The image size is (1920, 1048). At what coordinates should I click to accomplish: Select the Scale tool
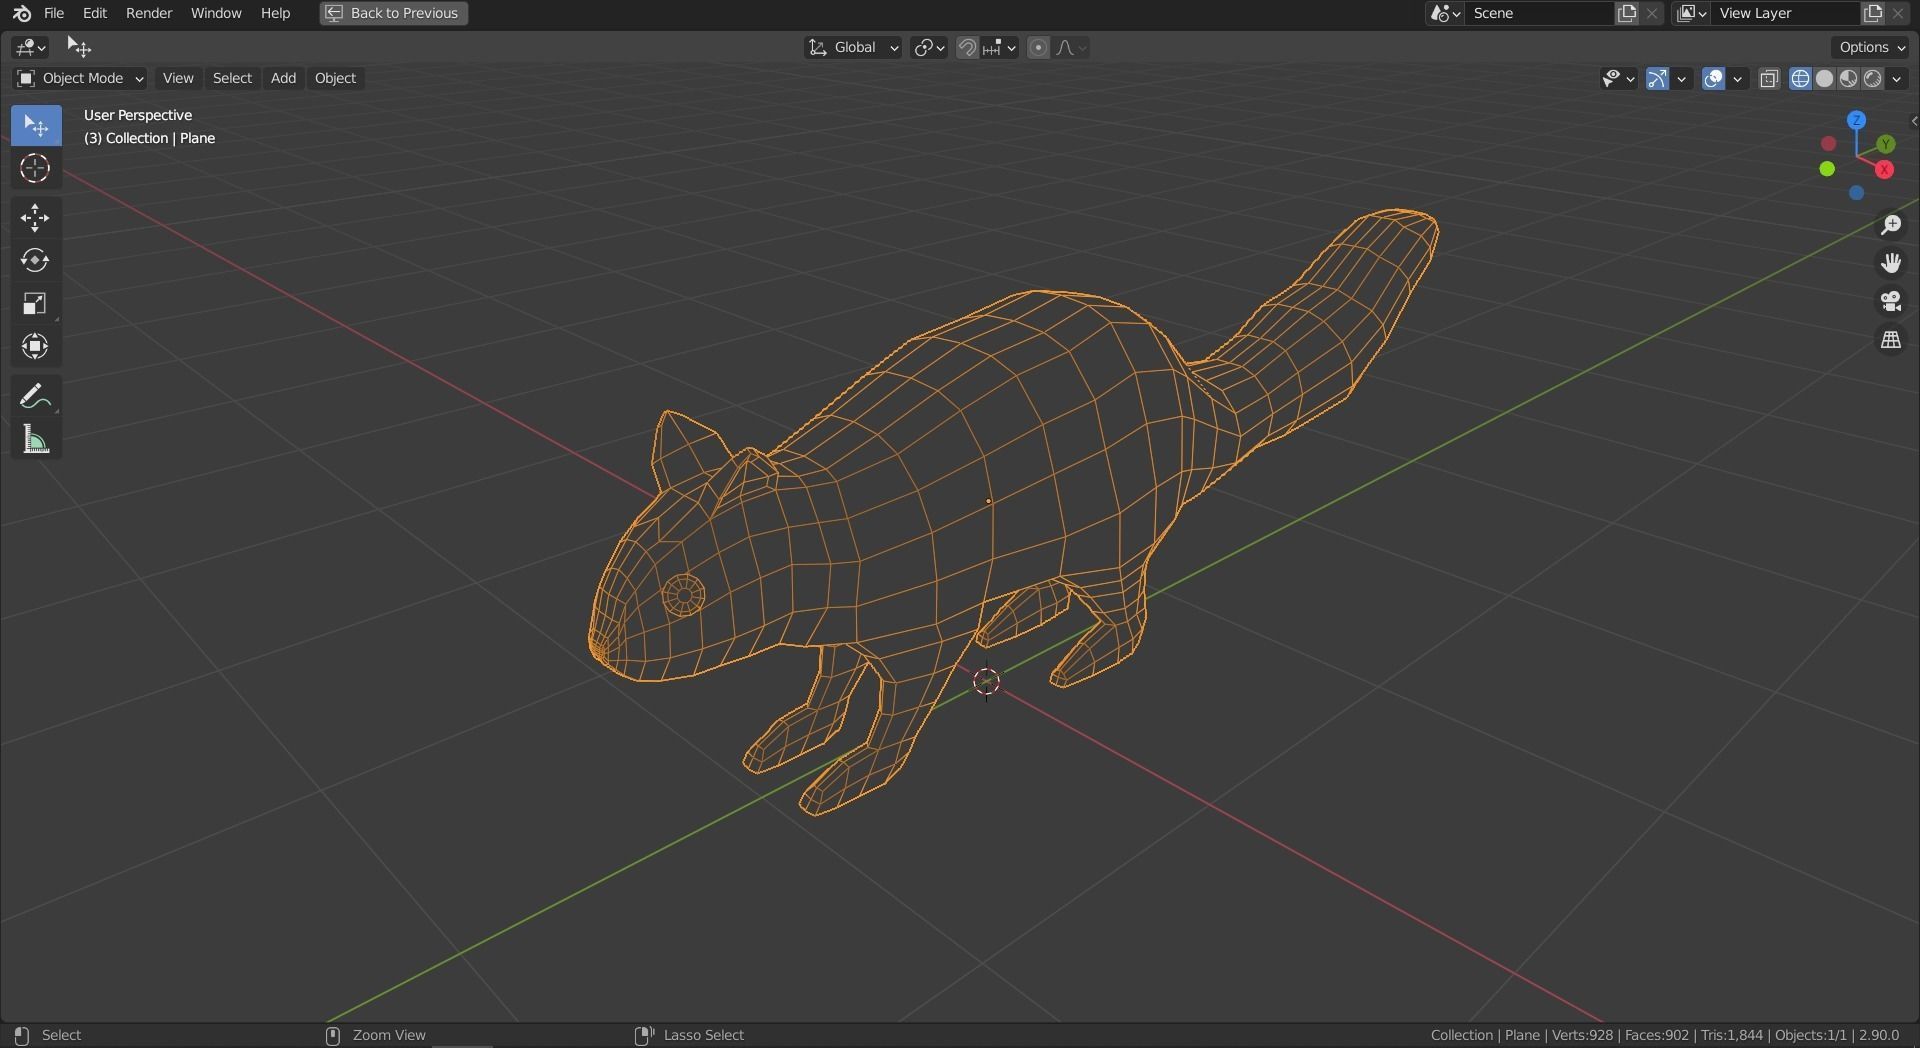36,304
